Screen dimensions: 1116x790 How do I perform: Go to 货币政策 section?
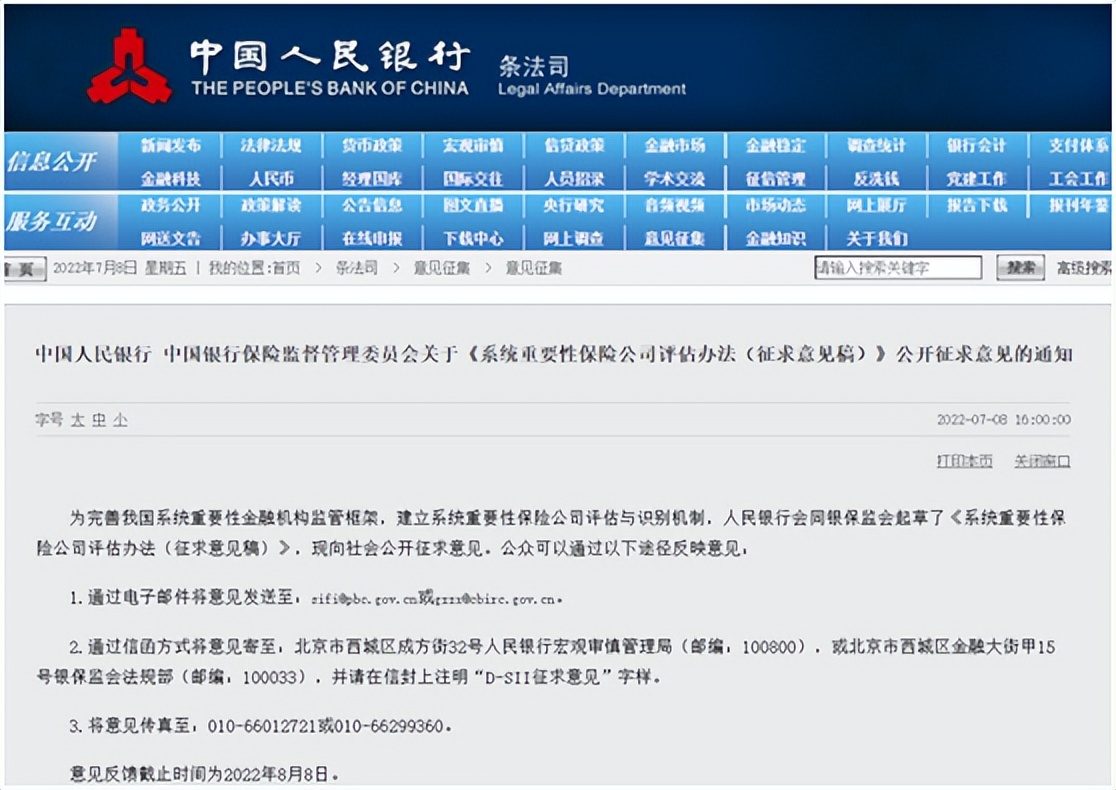coord(372,146)
